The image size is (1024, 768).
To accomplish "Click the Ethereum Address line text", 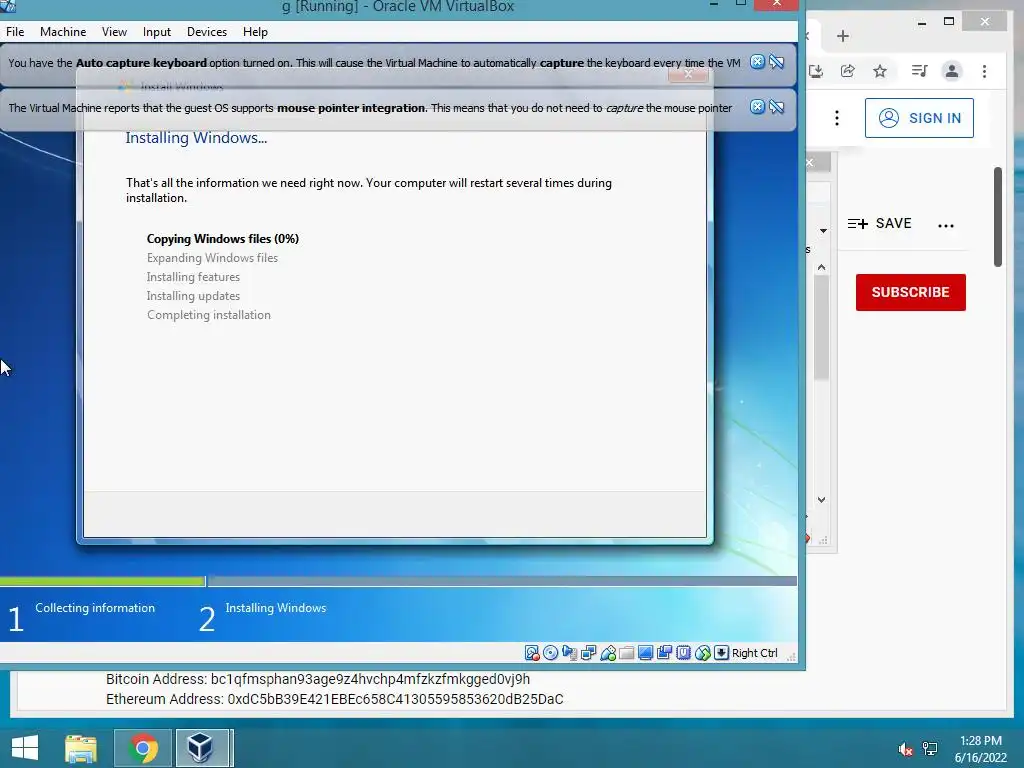I will 334,699.
